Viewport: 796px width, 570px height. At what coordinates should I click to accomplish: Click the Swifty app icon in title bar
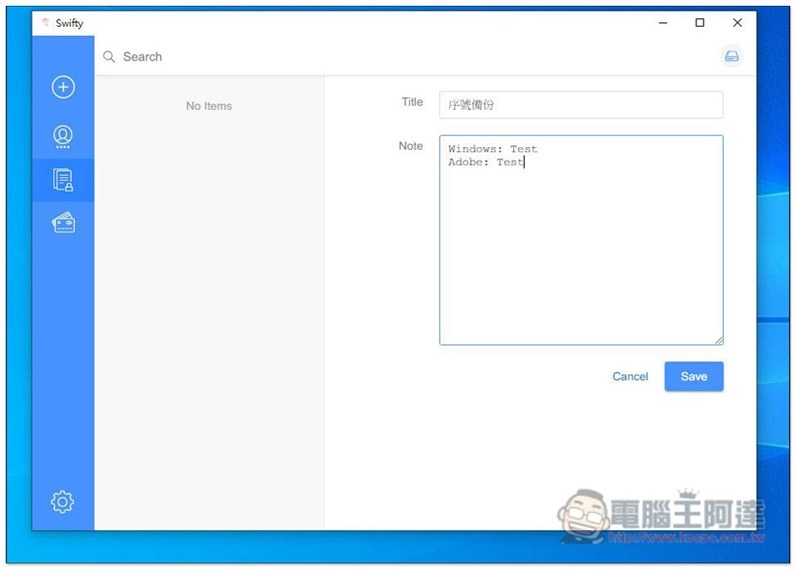[x=46, y=23]
